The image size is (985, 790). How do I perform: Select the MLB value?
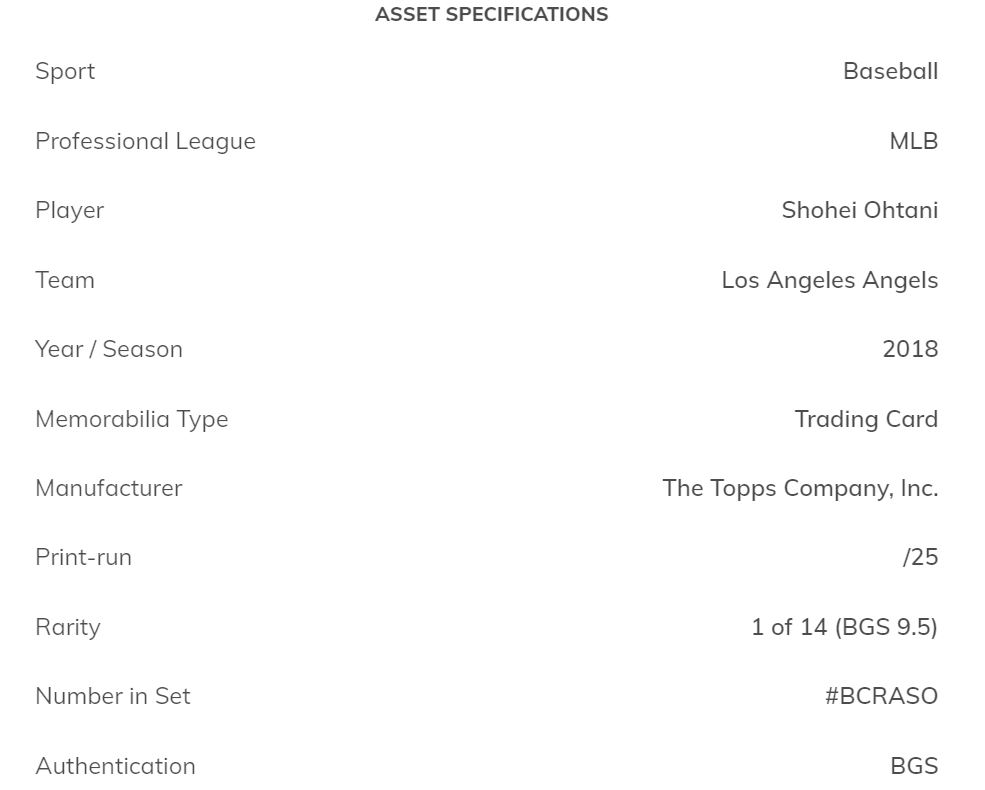(913, 141)
